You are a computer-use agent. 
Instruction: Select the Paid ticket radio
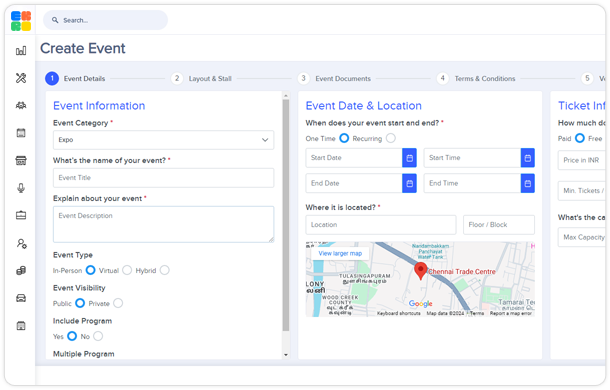point(580,138)
